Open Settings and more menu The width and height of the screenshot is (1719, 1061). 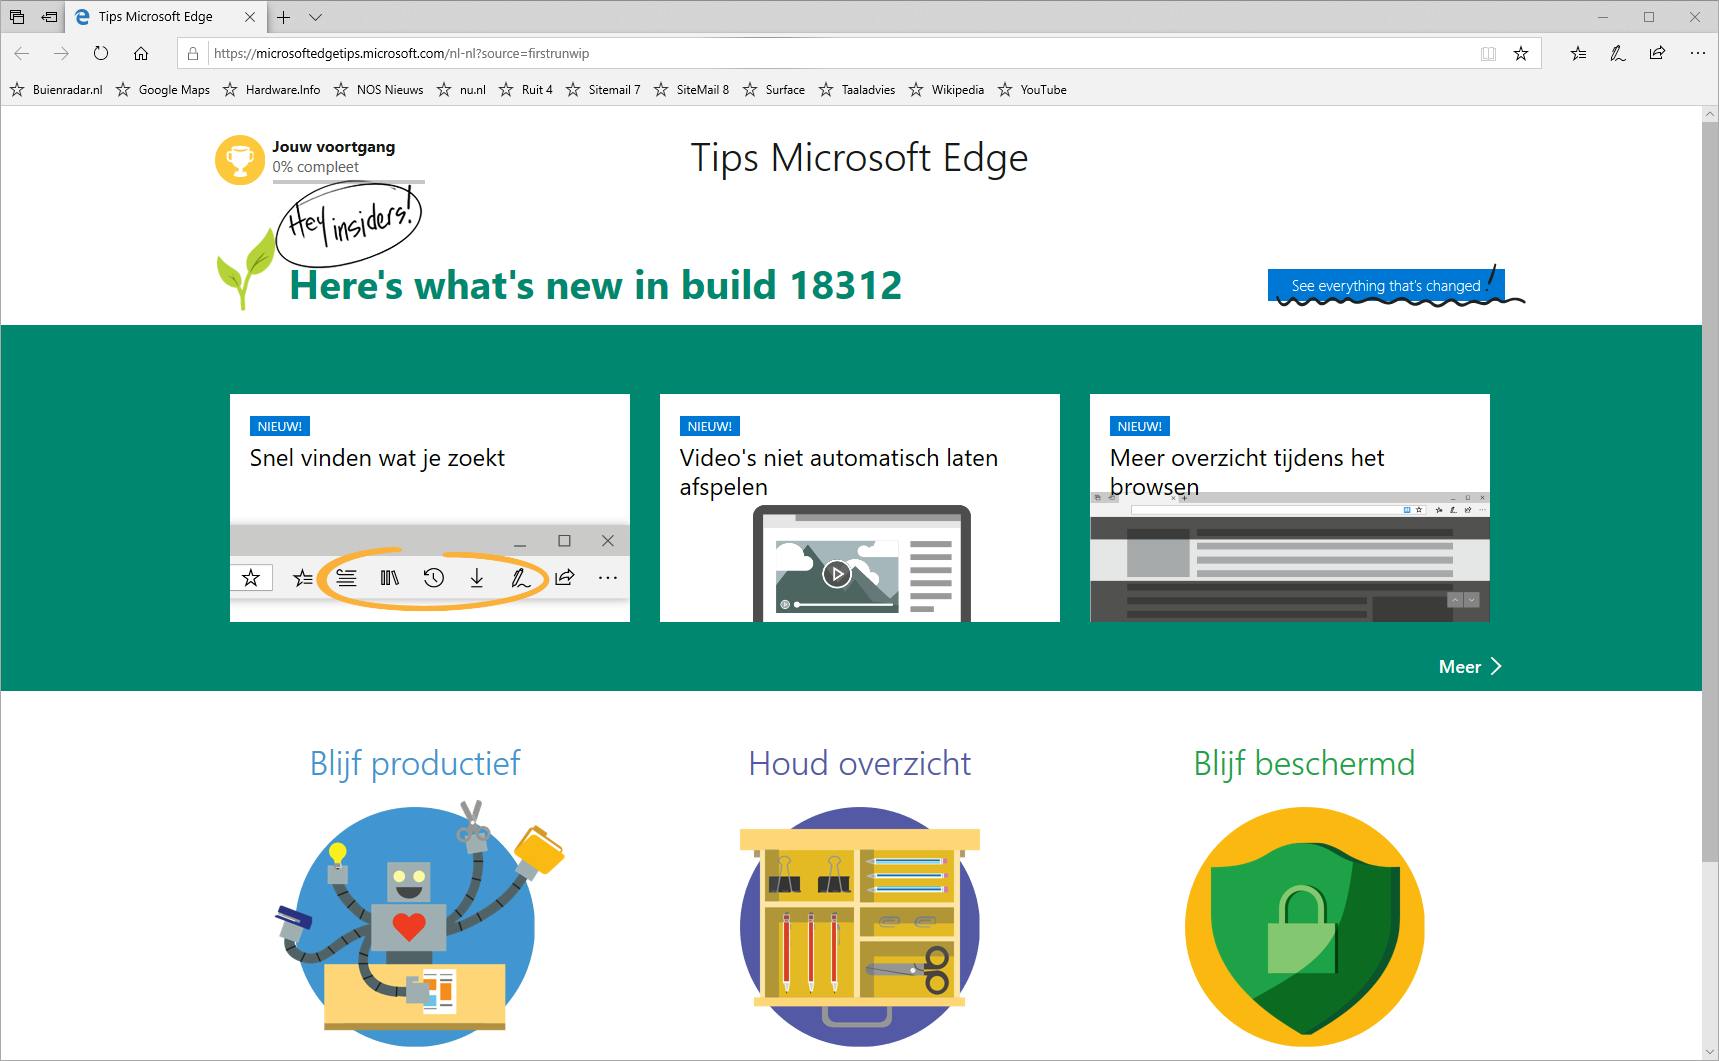tap(1697, 54)
